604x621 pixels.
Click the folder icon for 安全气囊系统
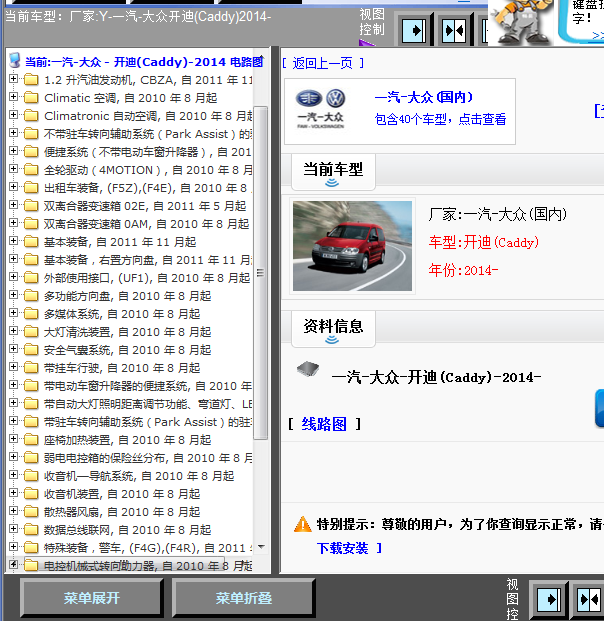click(x=31, y=350)
